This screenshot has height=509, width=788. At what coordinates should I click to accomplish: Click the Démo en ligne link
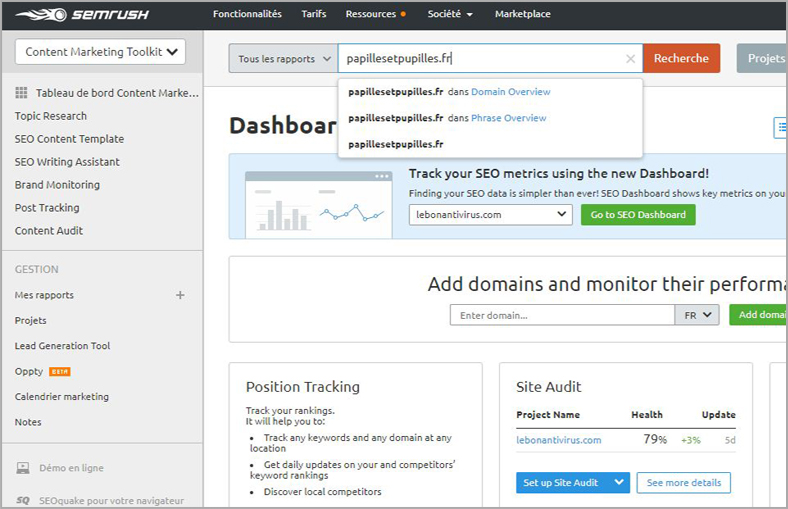(71, 468)
